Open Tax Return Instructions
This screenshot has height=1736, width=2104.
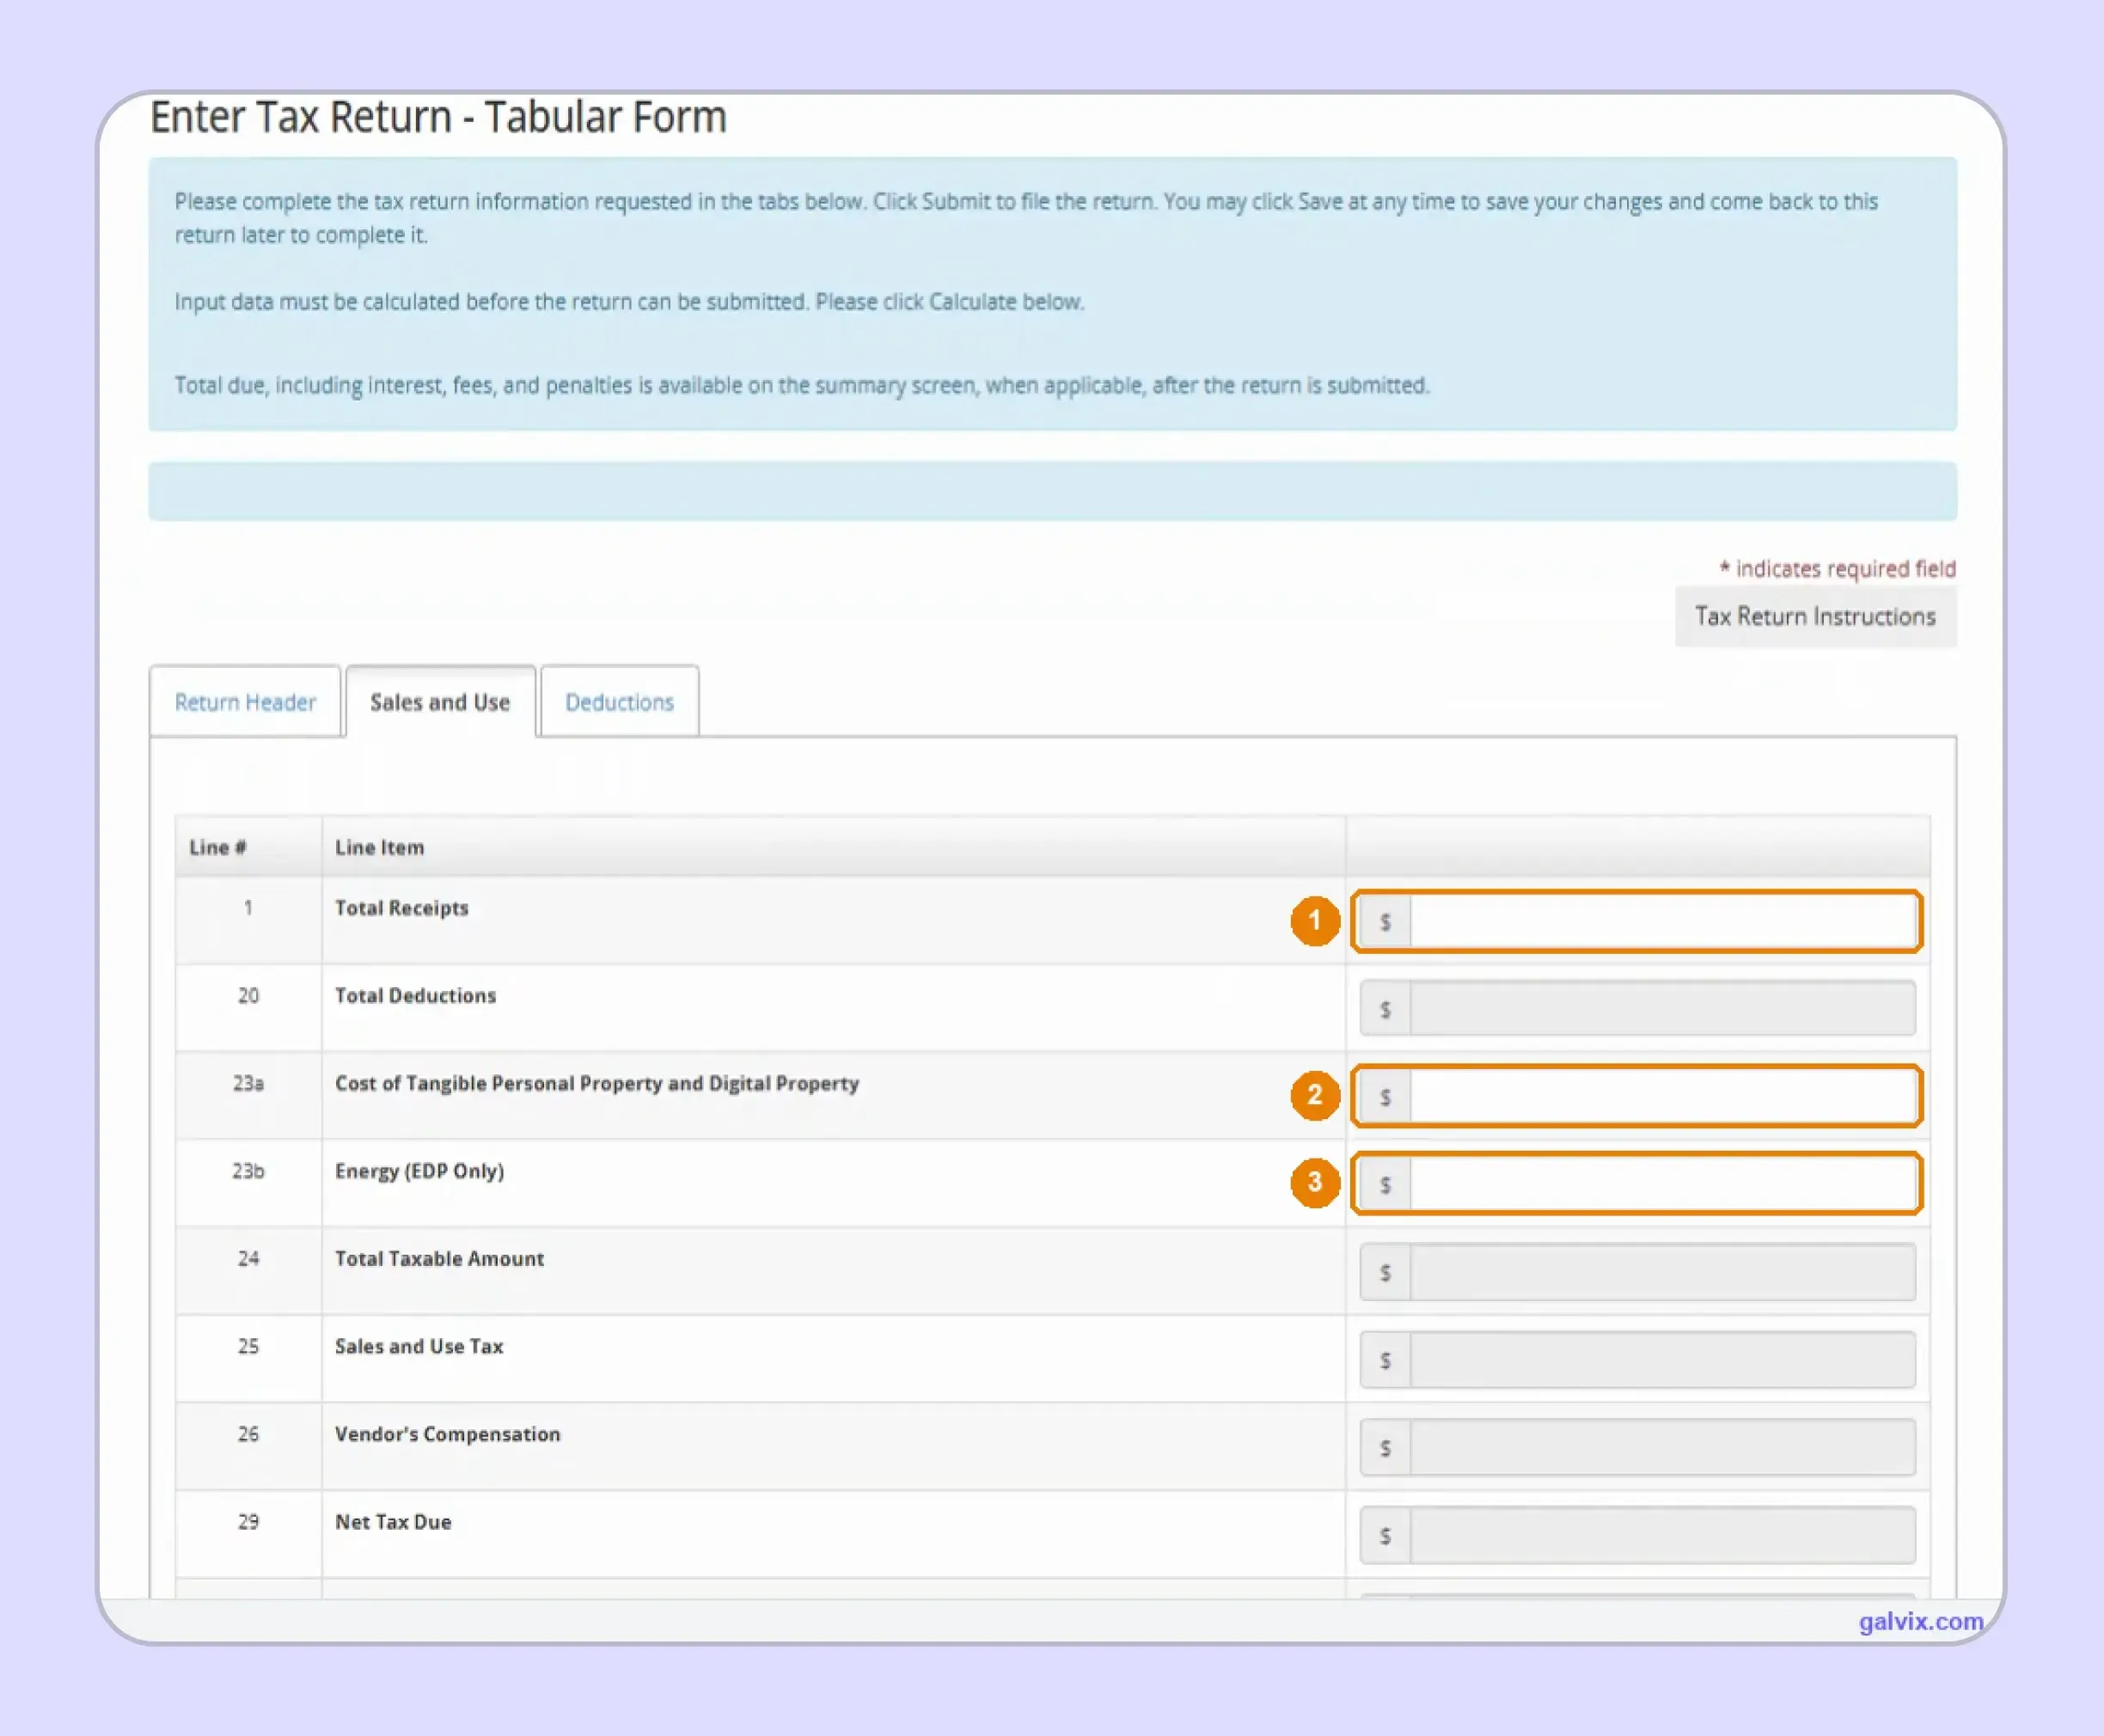[x=1815, y=617]
